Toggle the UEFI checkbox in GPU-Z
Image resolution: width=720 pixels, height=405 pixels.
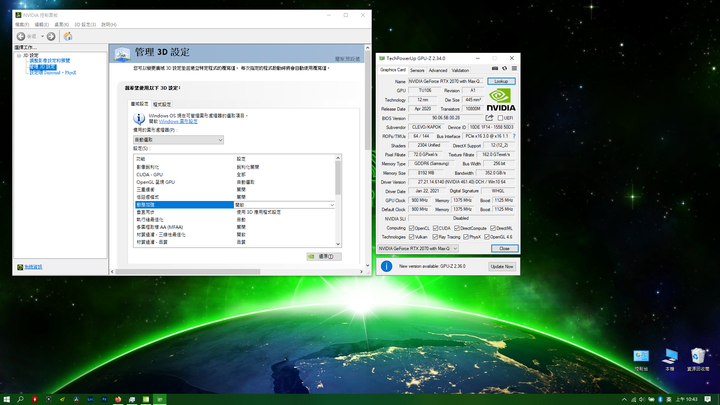tap(500, 118)
